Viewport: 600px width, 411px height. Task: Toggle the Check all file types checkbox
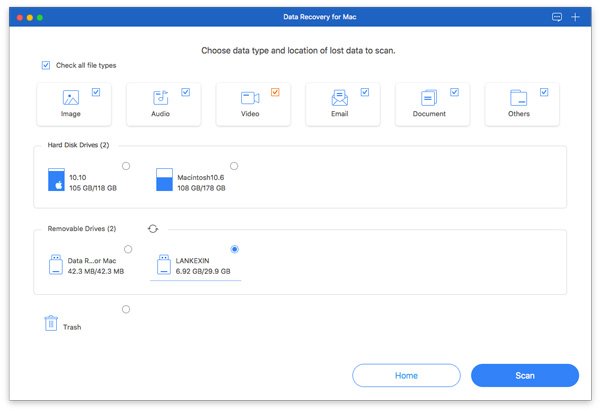point(46,65)
